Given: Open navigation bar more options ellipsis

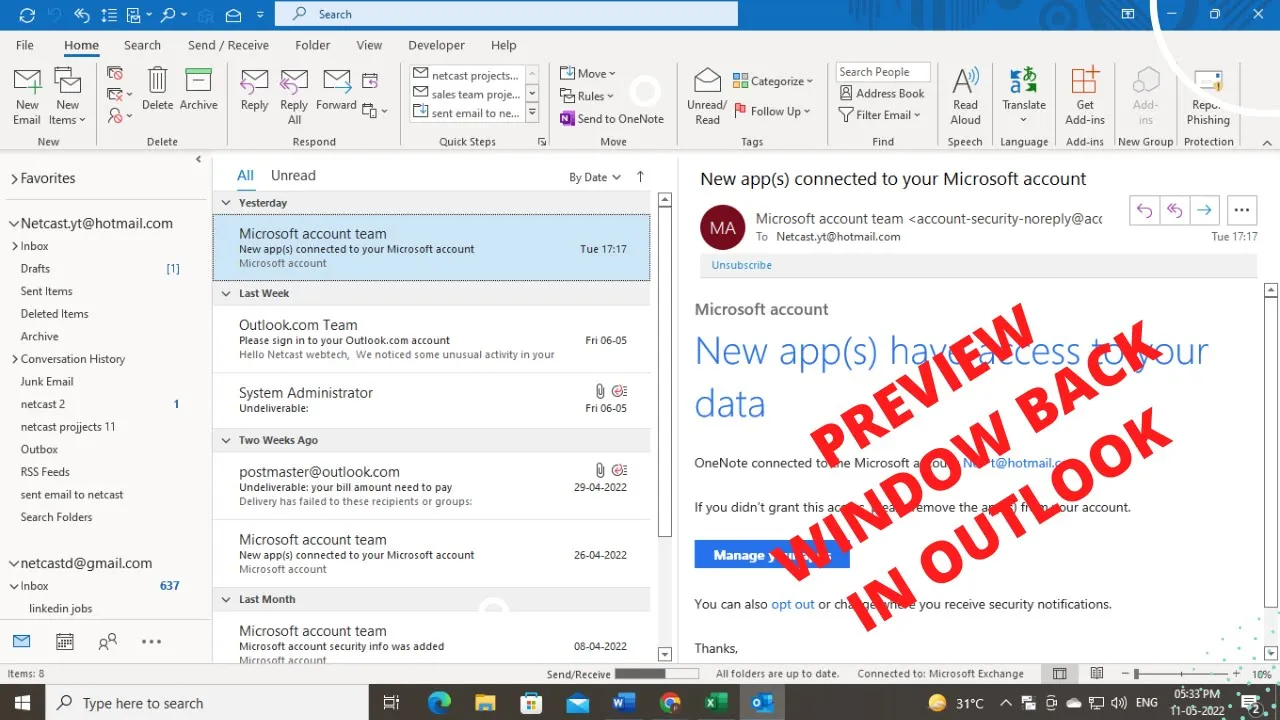Looking at the screenshot, I should tap(151, 641).
